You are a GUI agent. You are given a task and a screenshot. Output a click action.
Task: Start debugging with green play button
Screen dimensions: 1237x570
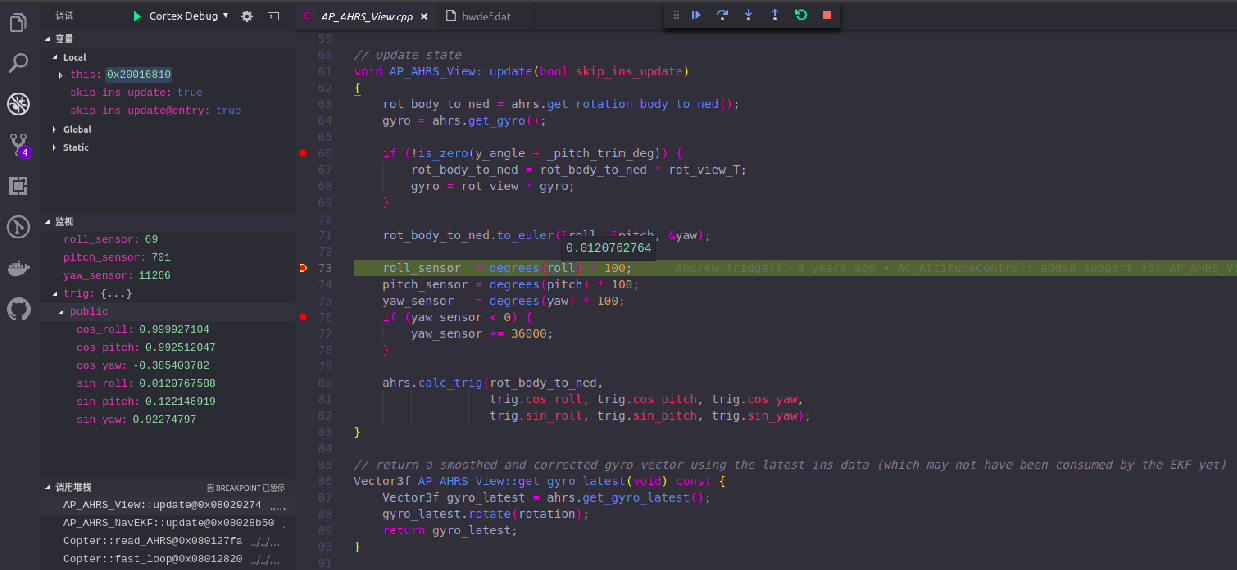(137, 16)
